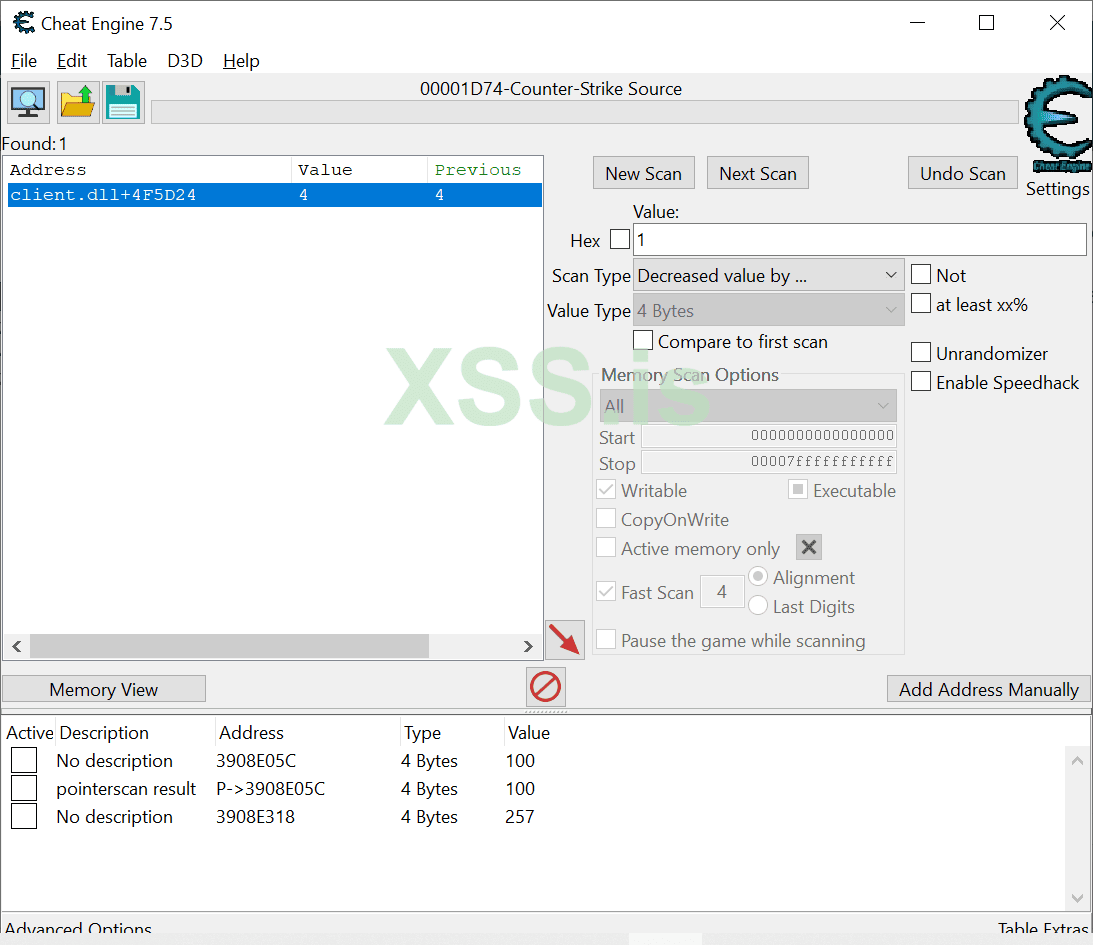
Task: Open the Table menu
Action: pos(127,61)
